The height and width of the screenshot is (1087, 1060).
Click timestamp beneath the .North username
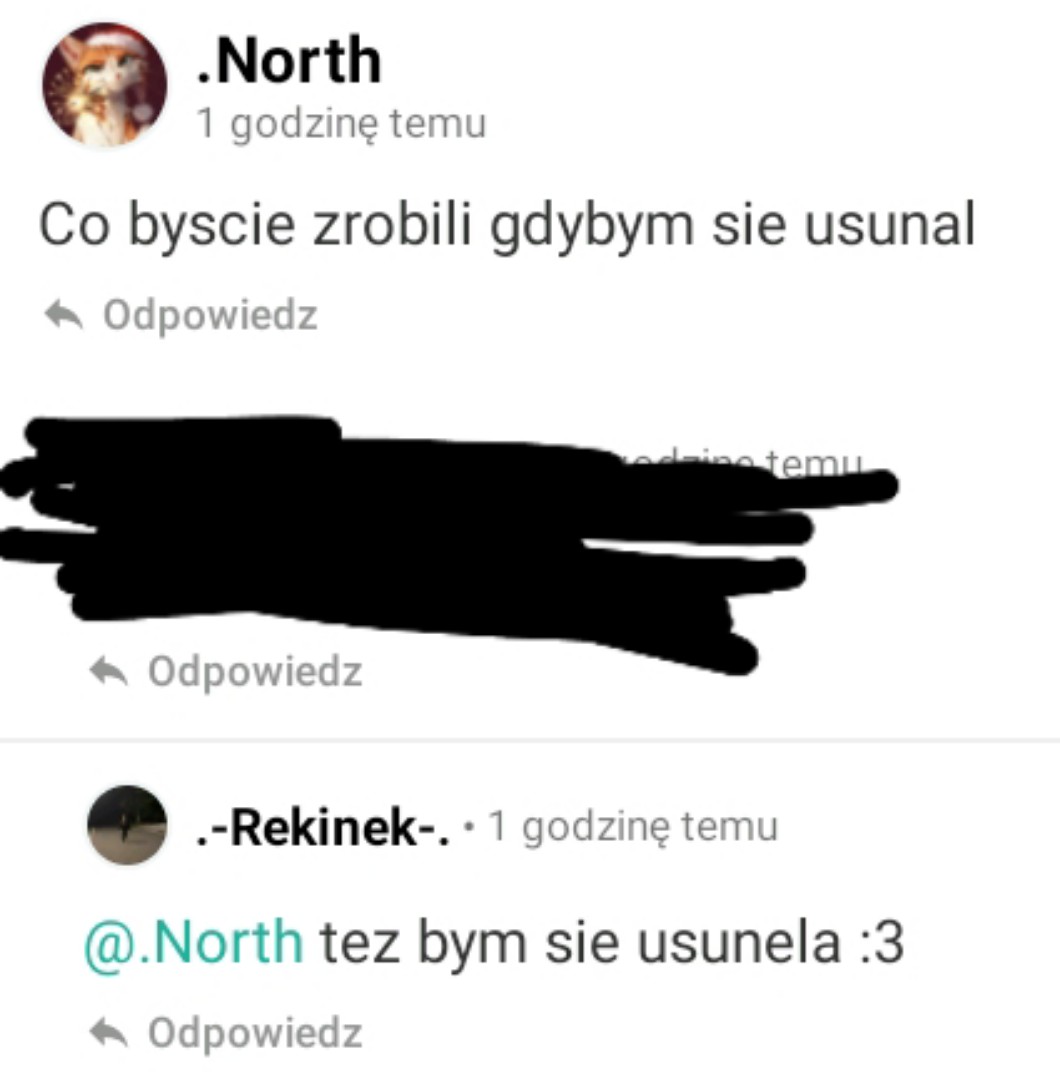(341, 124)
